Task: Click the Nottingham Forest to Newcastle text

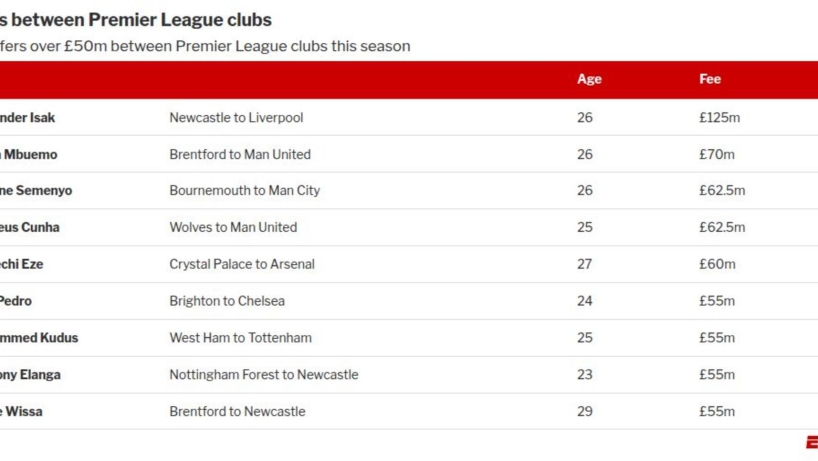Action: click(x=264, y=375)
